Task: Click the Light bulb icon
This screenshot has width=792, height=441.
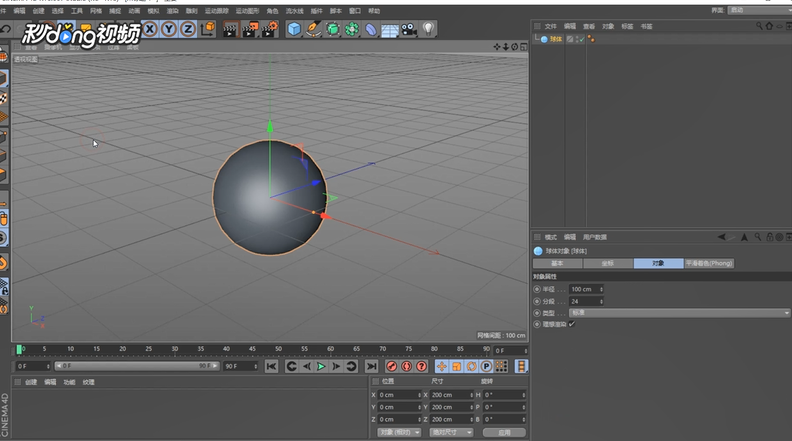Action: (x=428, y=29)
